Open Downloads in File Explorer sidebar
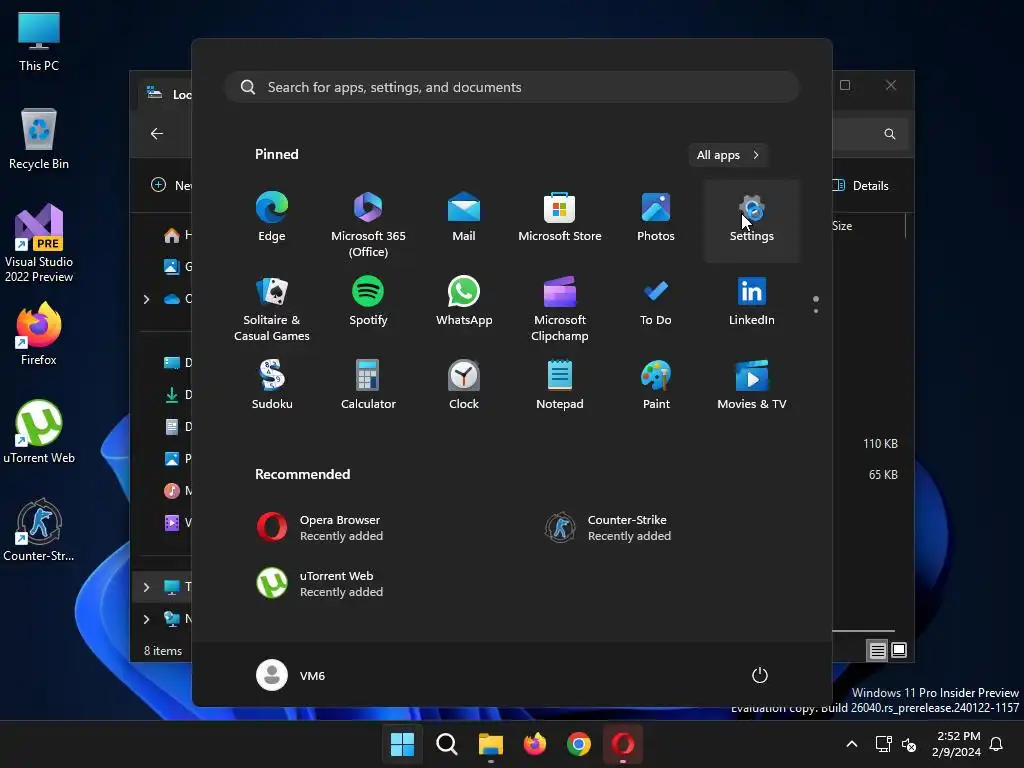The image size is (1024, 768). 176,395
